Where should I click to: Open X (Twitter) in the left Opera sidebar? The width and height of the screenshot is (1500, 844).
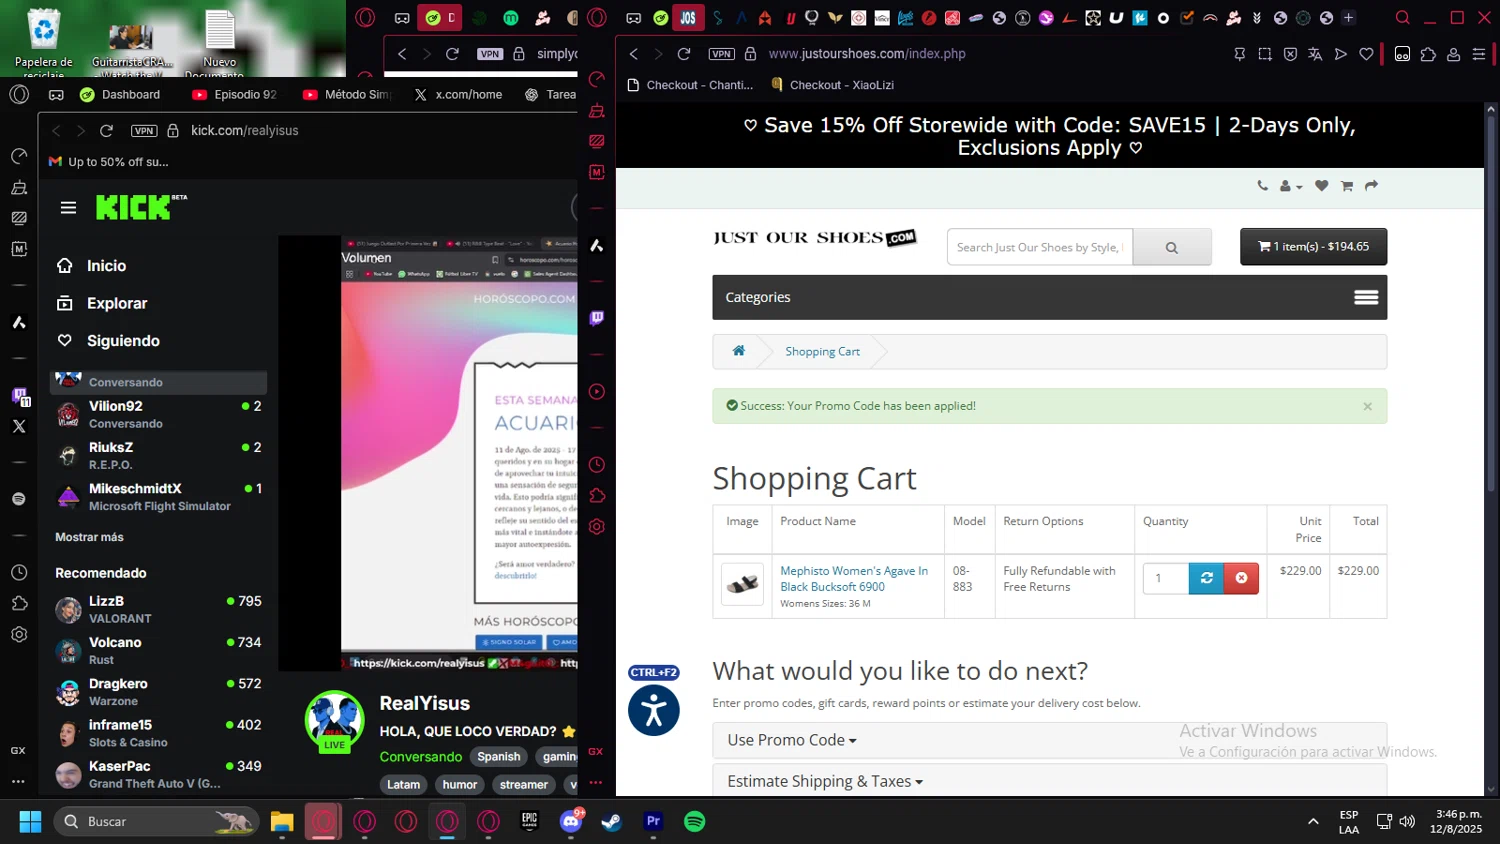pyautogui.click(x=19, y=426)
